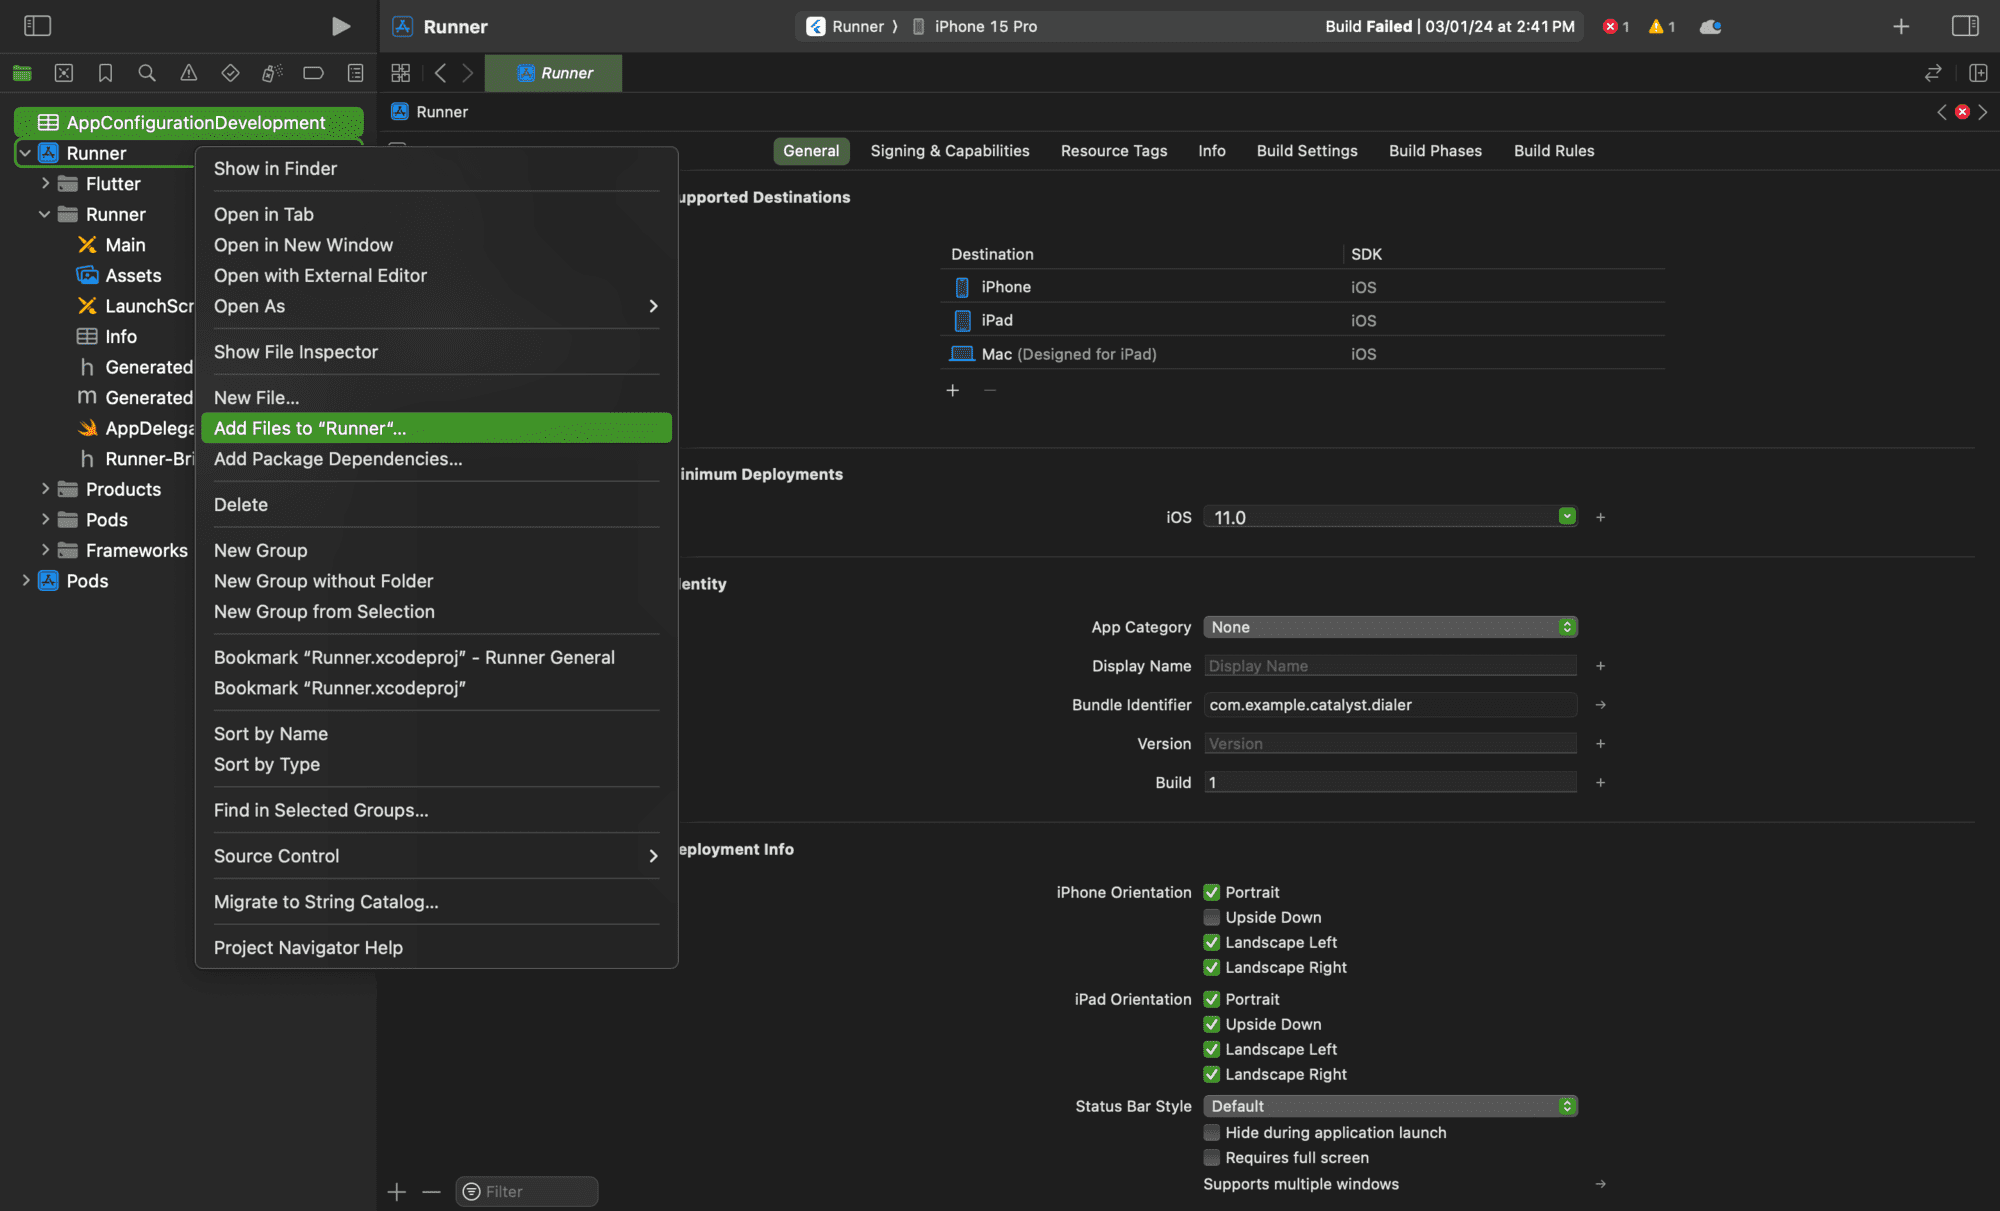
Task: Choose Show in Finder
Action: tap(436, 169)
